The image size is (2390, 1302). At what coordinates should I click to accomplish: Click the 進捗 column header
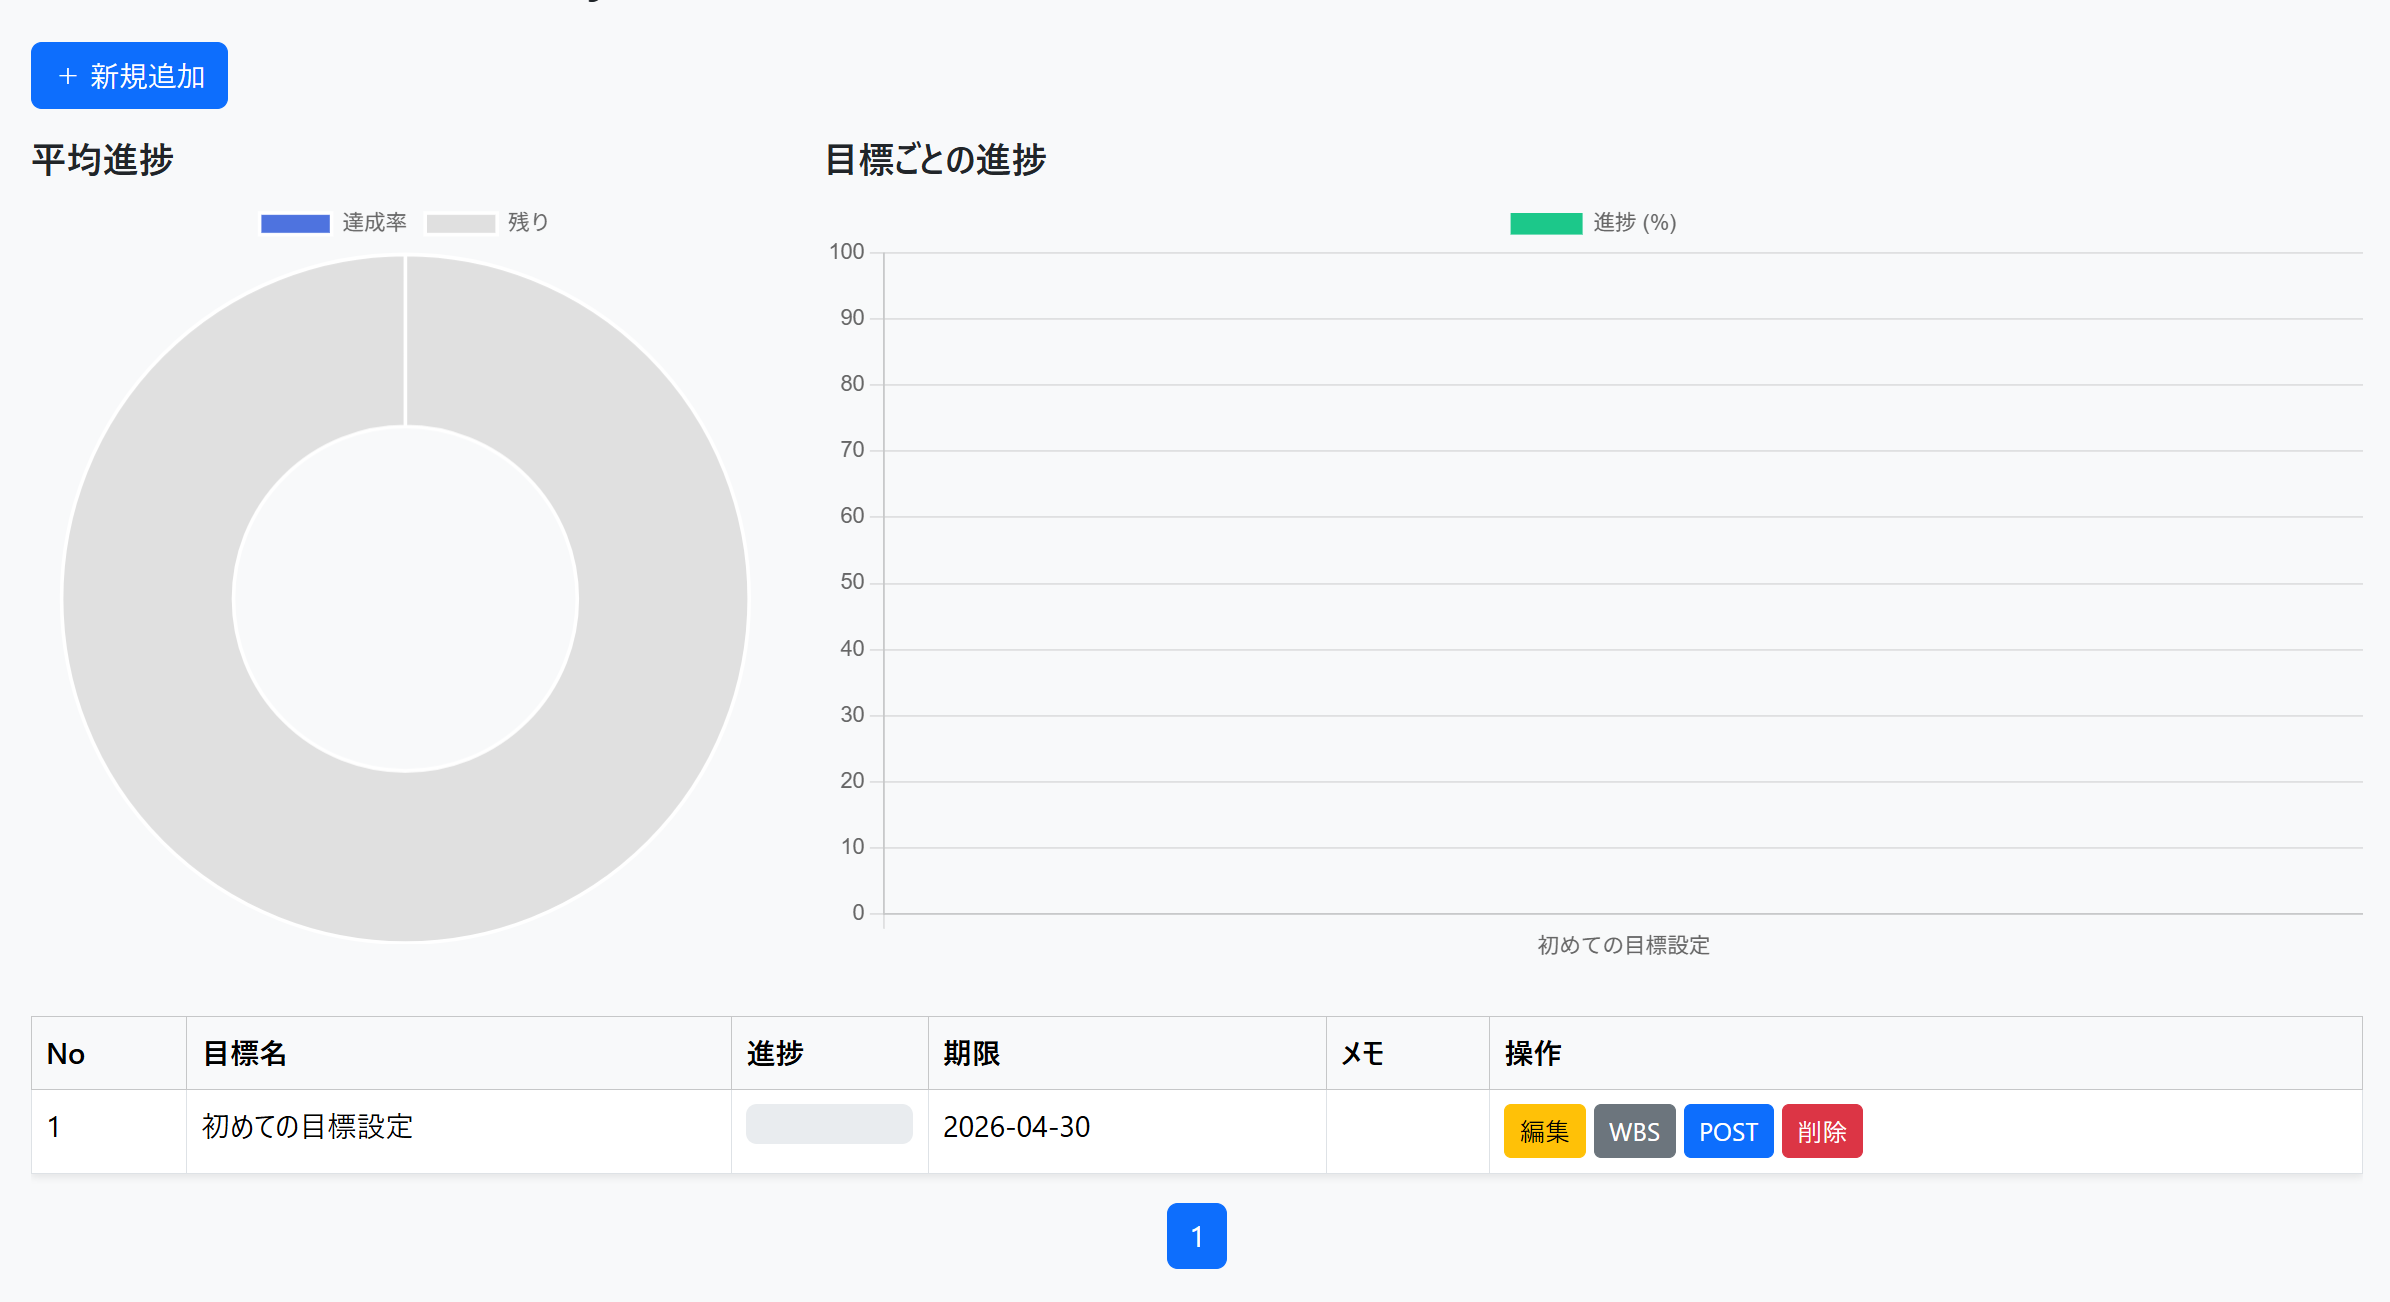[x=776, y=1053]
